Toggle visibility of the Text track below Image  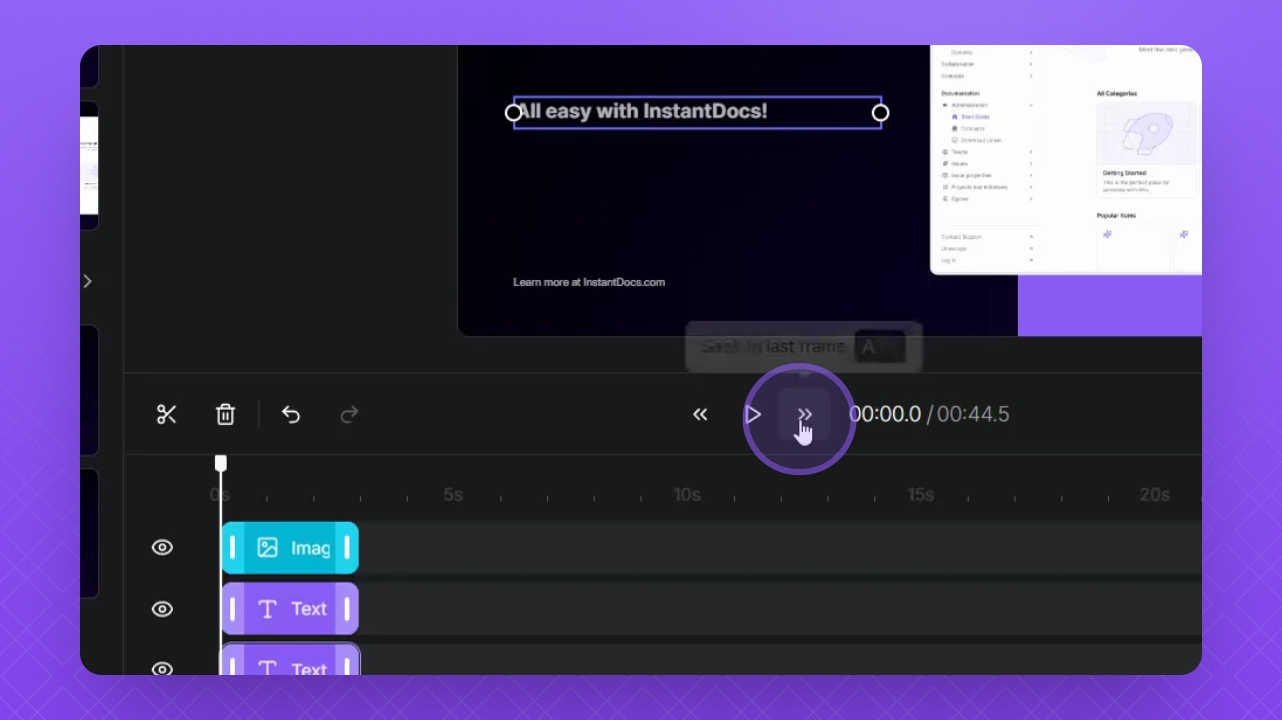tap(162, 609)
